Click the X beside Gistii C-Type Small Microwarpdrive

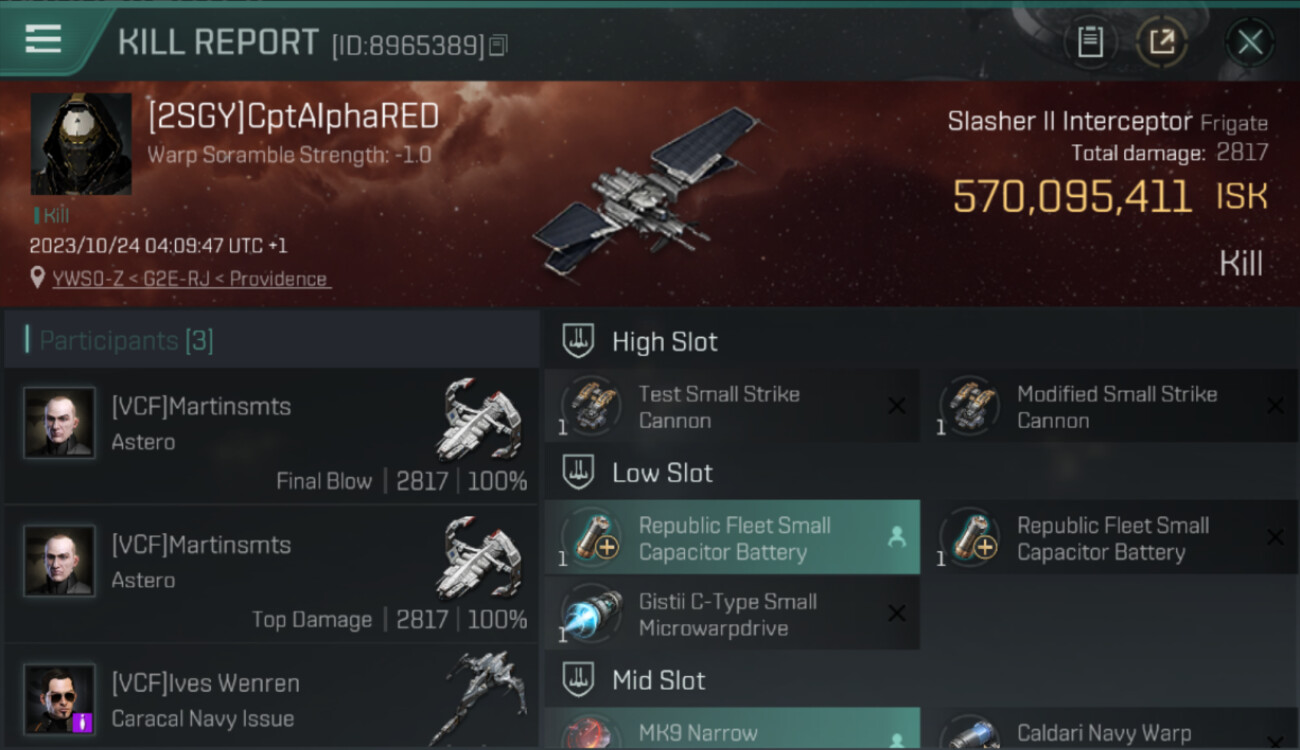pos(897,614)
